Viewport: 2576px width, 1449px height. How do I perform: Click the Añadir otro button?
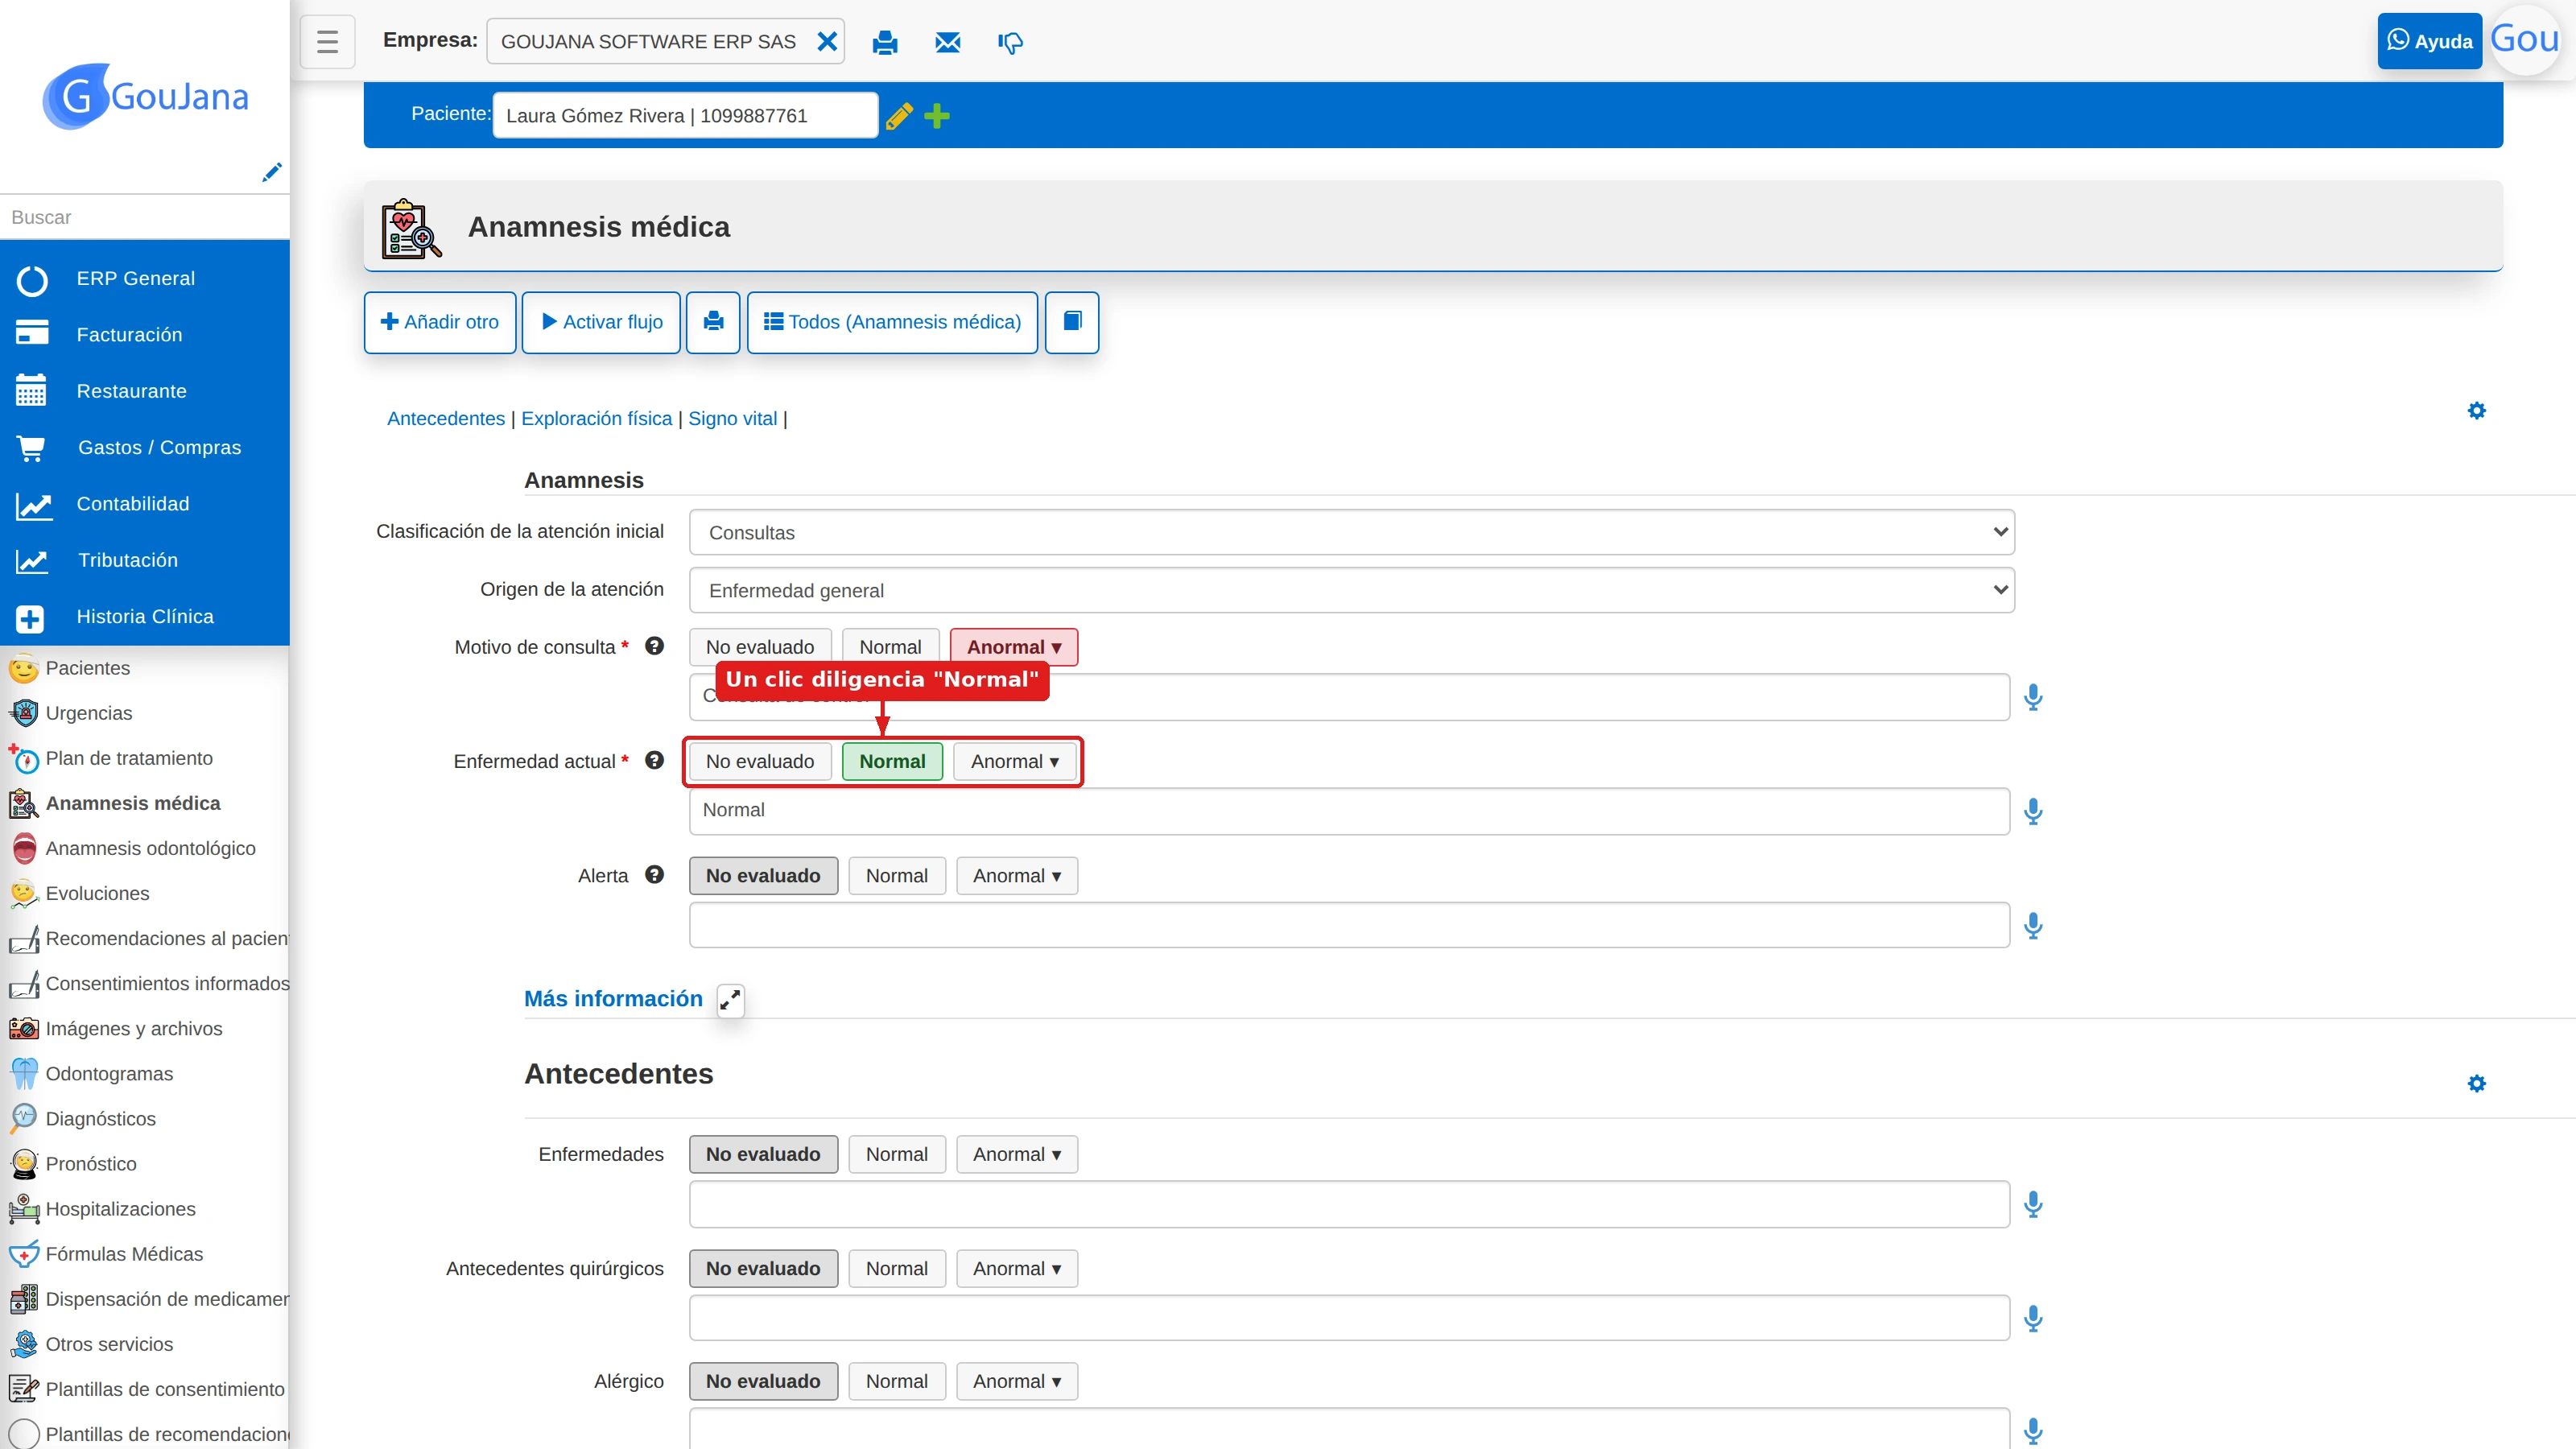[440, 322]
